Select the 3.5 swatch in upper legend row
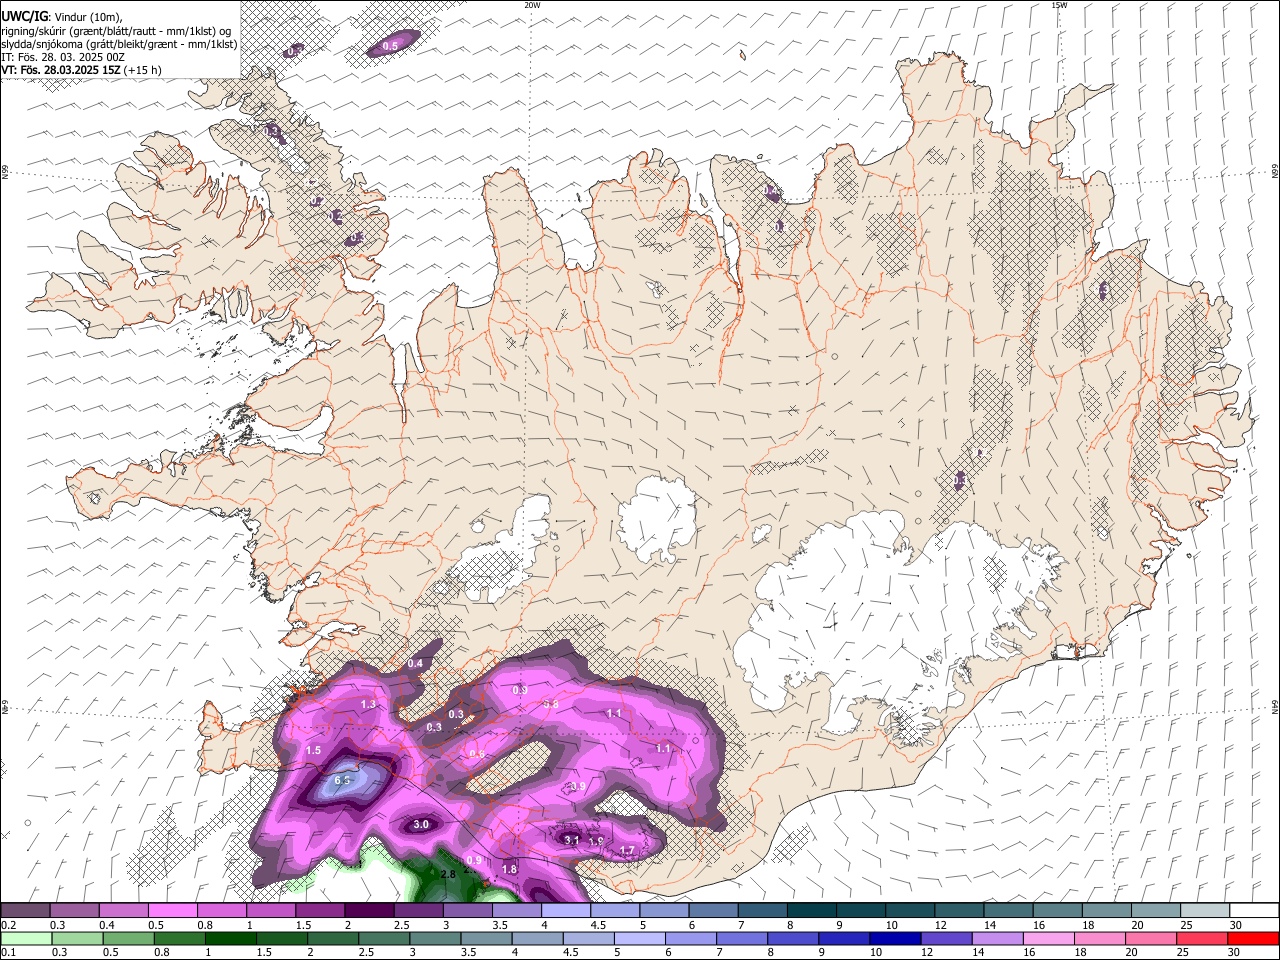 click(x=517, y=910)
